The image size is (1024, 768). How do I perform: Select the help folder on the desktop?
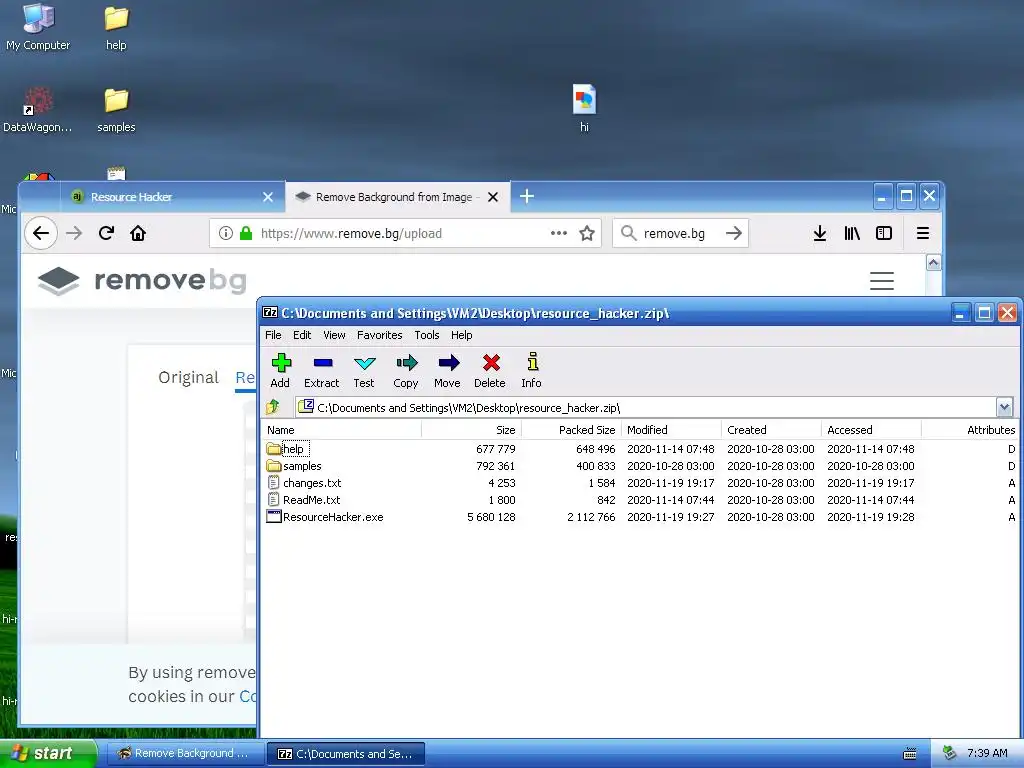point(116,29)
